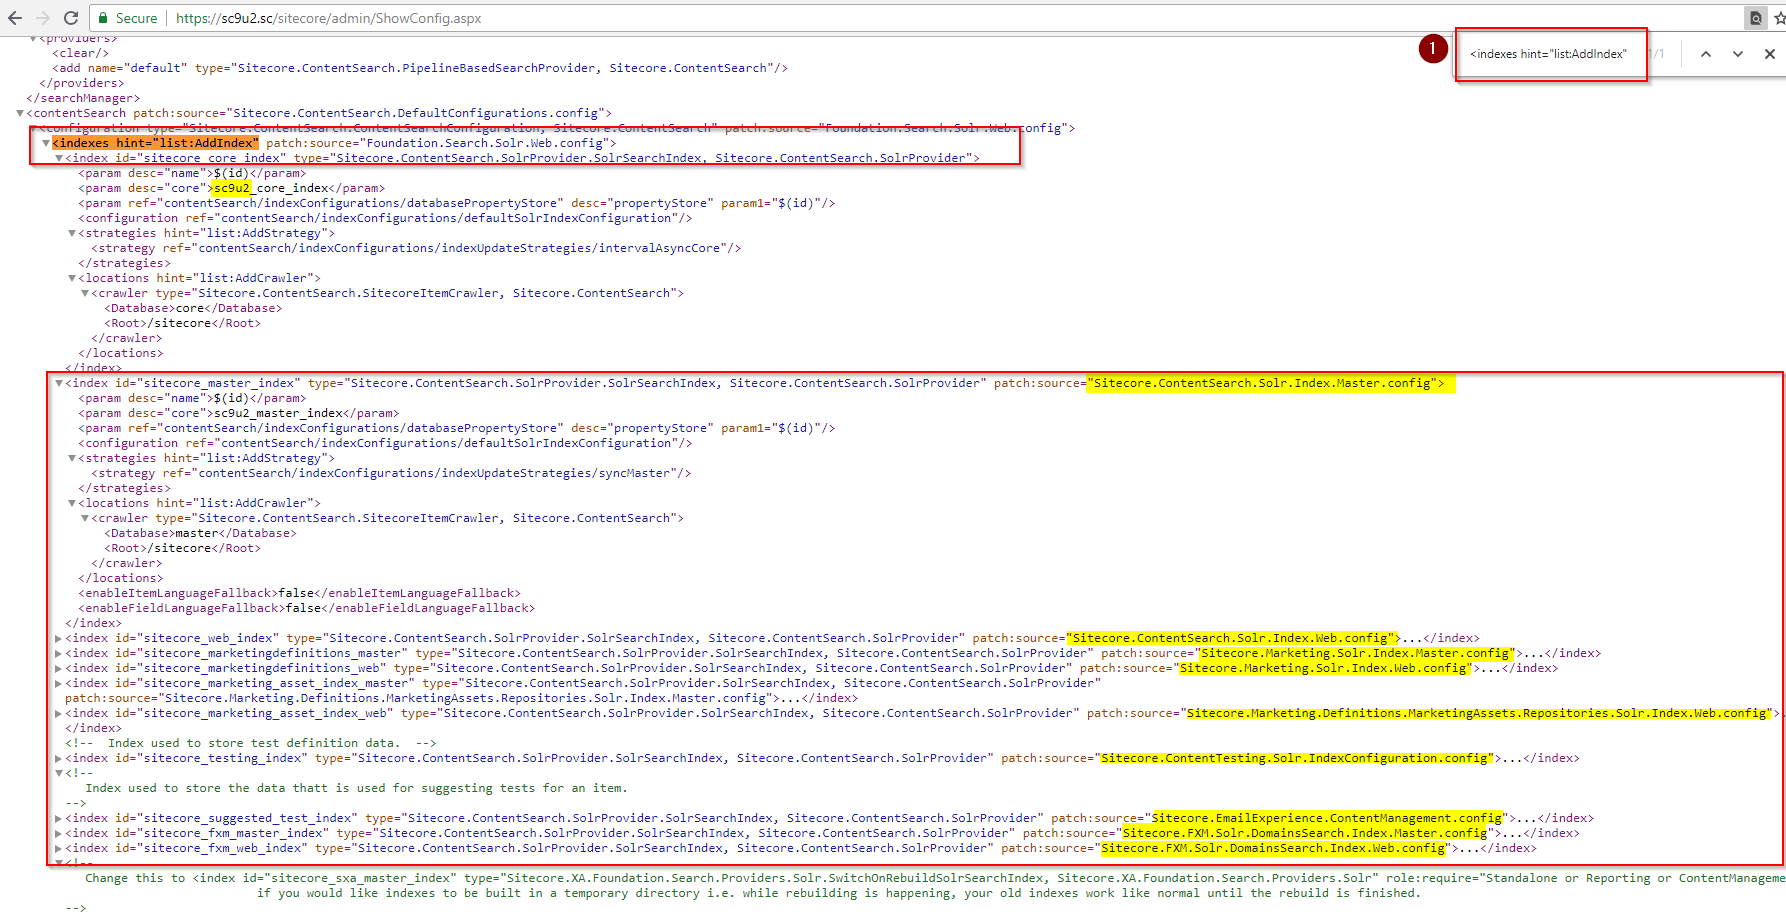Go forward to the next page
This screenshot has width=1786, height=917.
click(x=42, y=18)
